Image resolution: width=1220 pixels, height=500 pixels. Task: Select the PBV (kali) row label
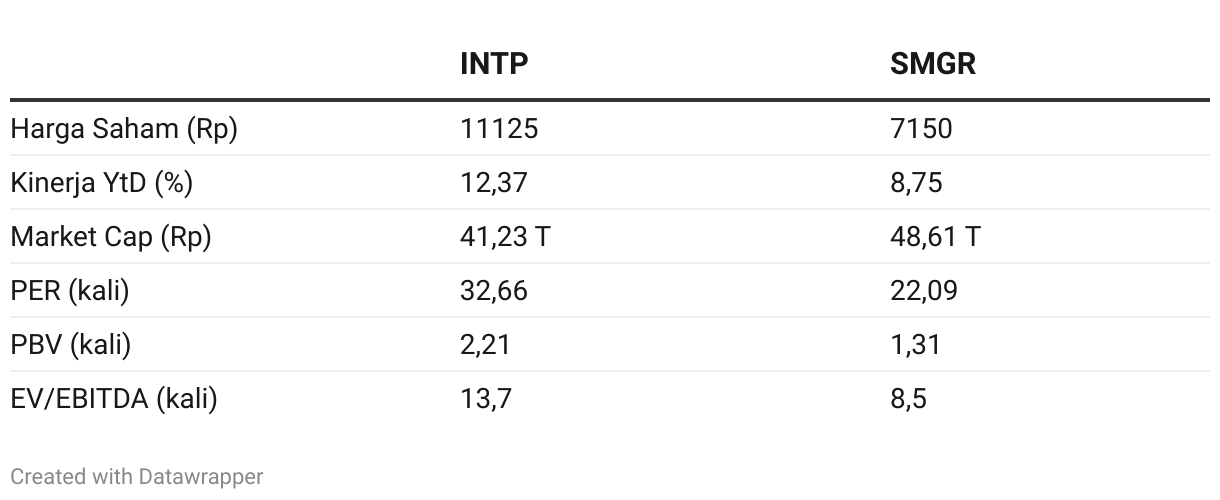coord(71,345)
